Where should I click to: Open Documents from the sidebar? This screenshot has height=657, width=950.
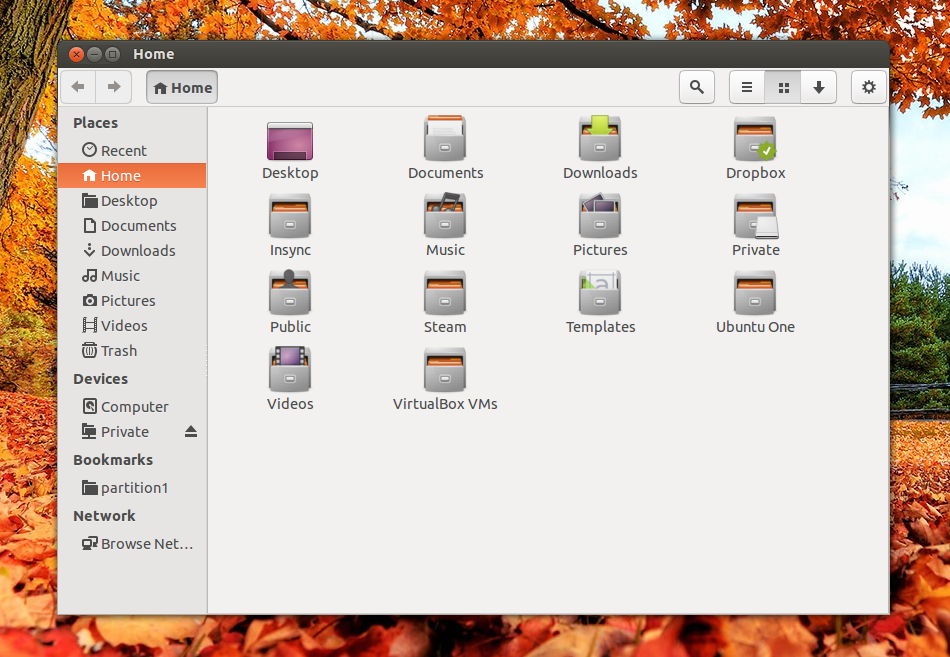point(133,225)
